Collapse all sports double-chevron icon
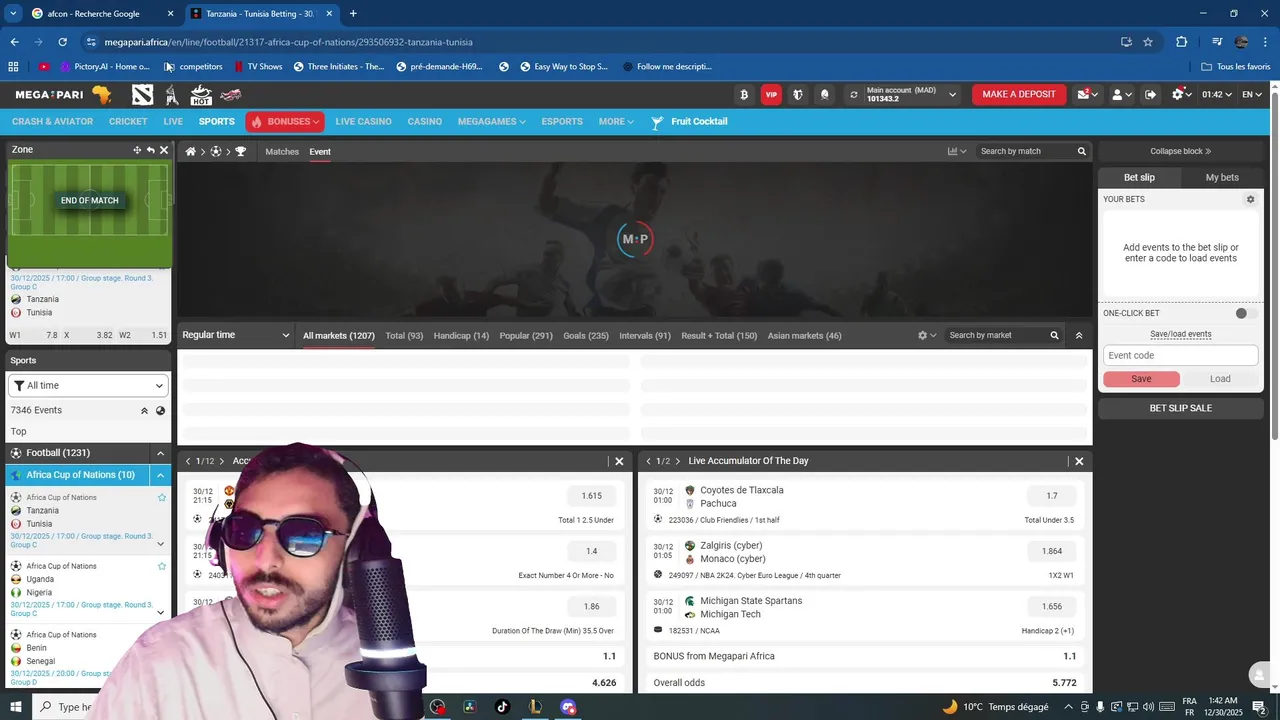The image size is (1280, 720). pos(144,411)
